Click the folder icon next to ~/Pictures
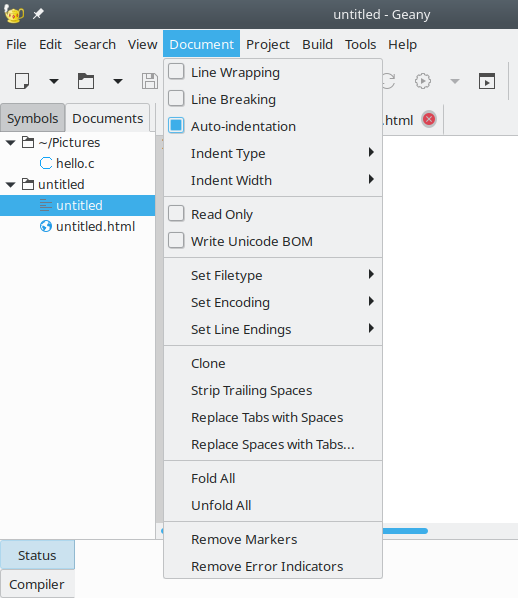 click(x=28, y=142)
